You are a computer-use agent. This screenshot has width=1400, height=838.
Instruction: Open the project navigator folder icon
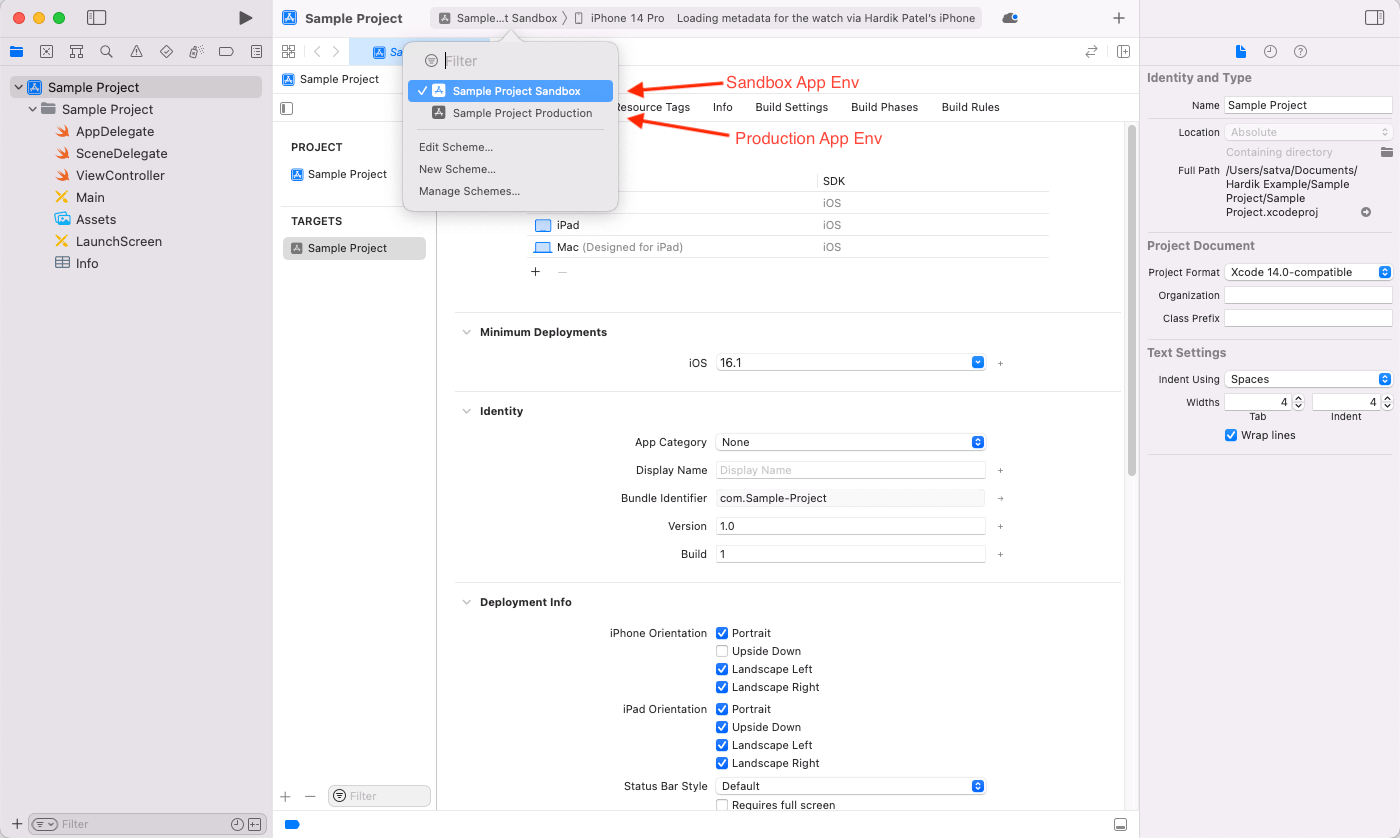coord(16,52)
